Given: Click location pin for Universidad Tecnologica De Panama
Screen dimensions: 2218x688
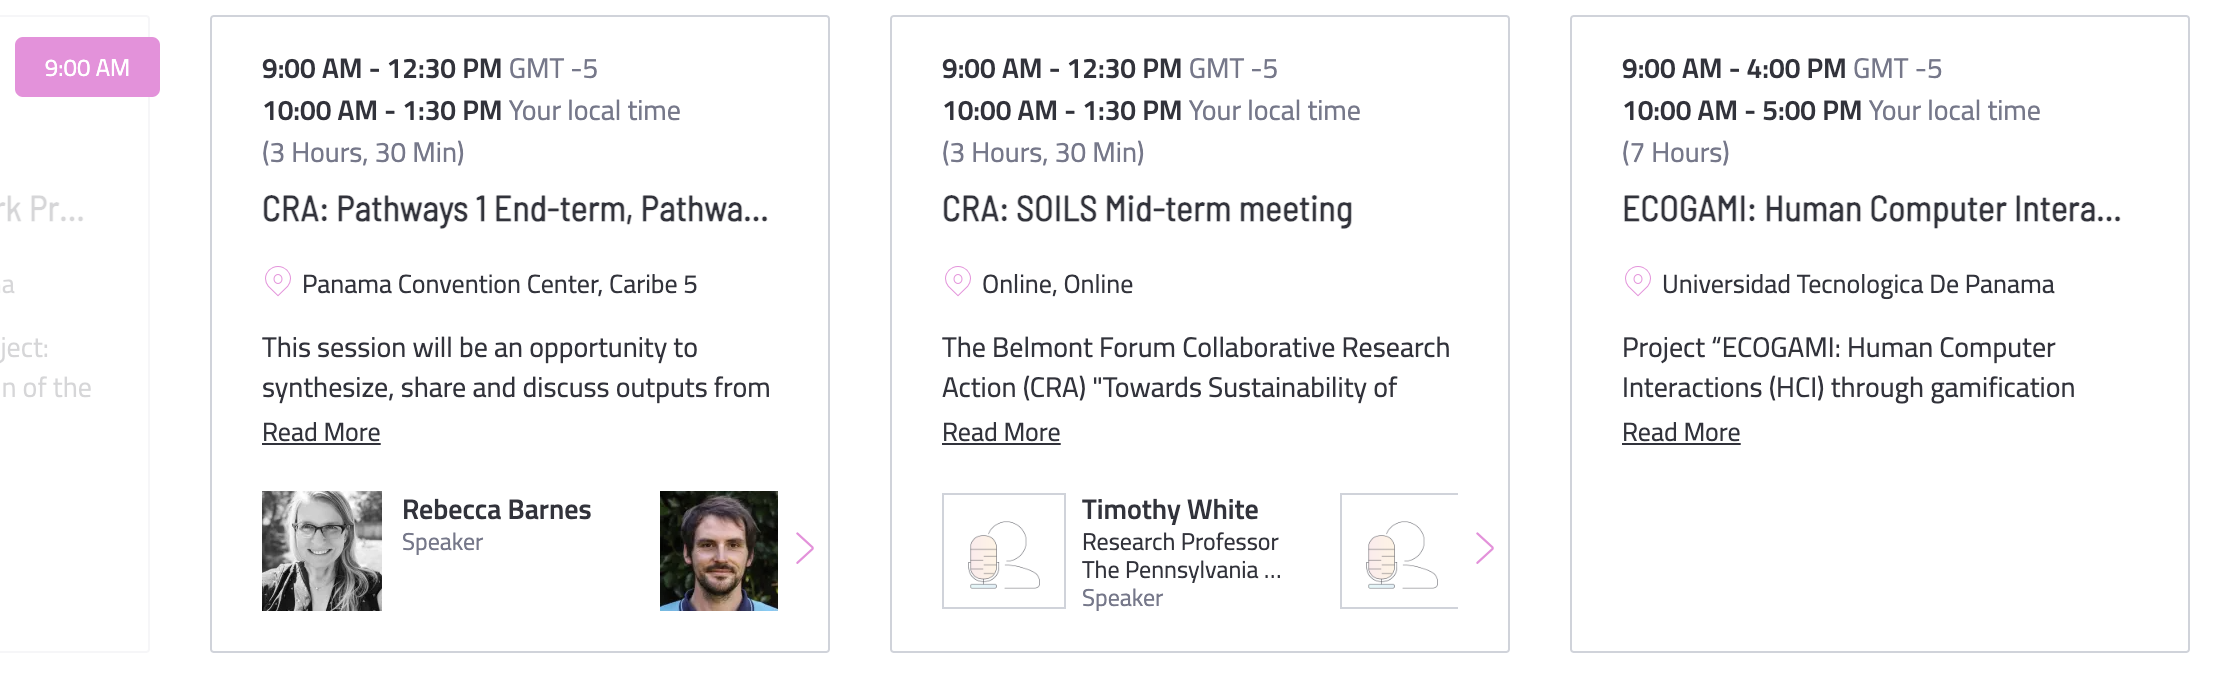Looking at the screenshot, I should pyautogui.click(x=1637, y=282).
